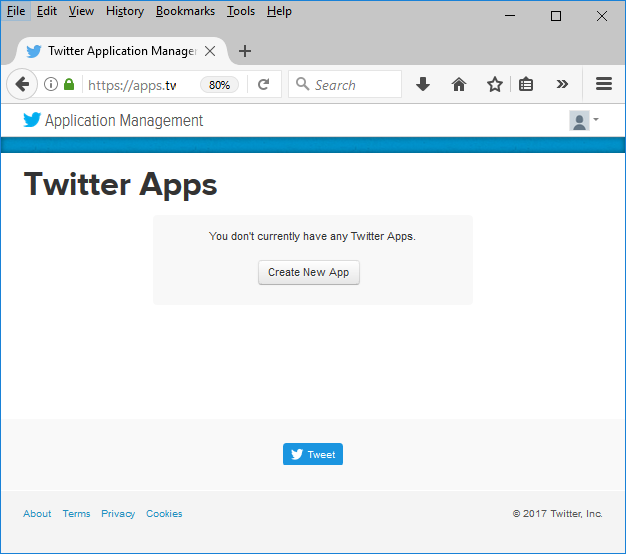This screenshot has height=554, width=626.
Task: Close the Twitter Application Management tab
Action: point(210,51)
